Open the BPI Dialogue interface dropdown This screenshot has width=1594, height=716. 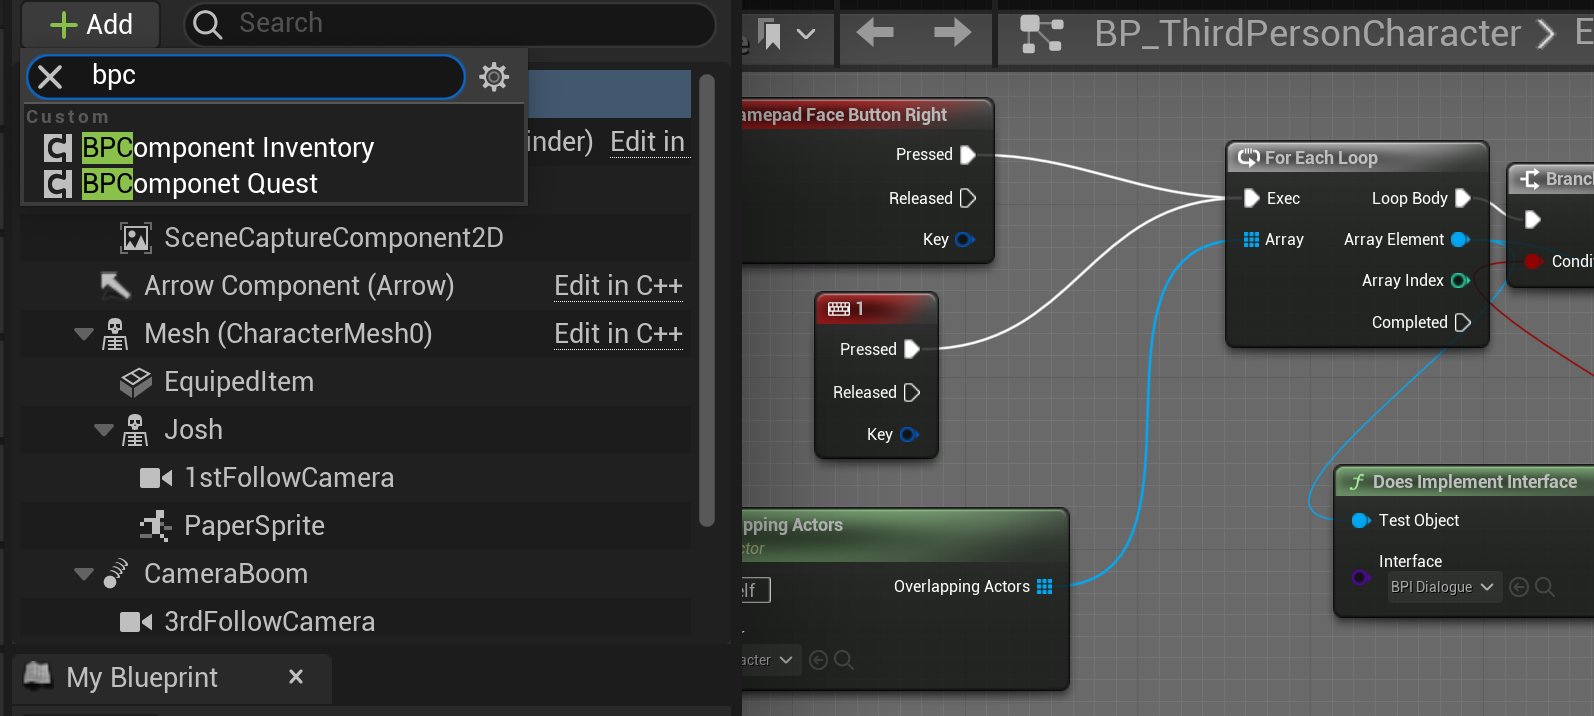(x=1443, y=587)
